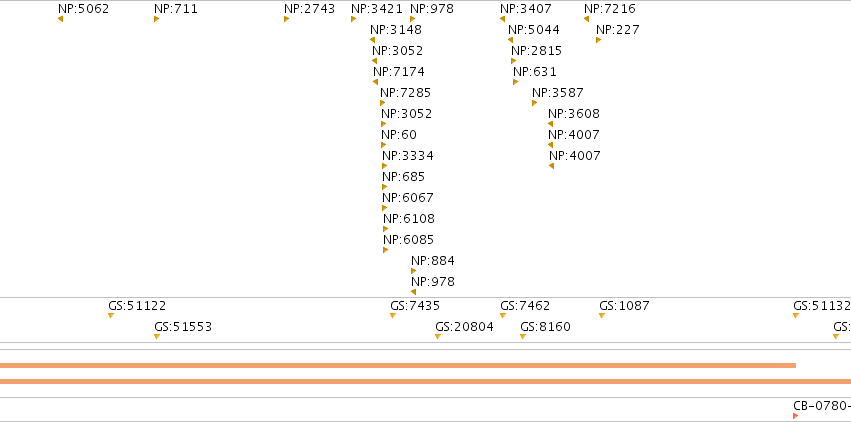Select the down-triangle marker under GS:1087

click(x=602, y=316)
